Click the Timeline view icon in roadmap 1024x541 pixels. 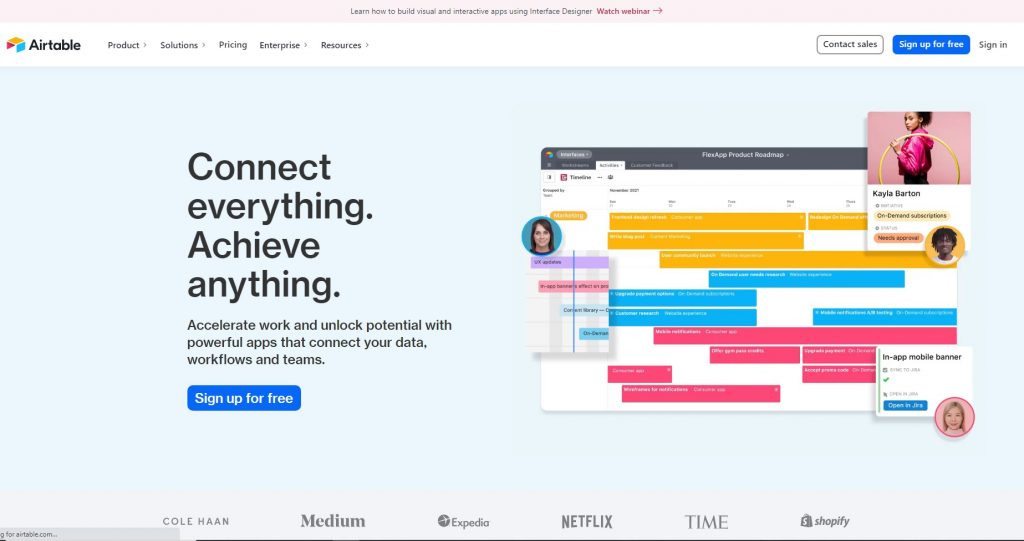tap(564, 177)
